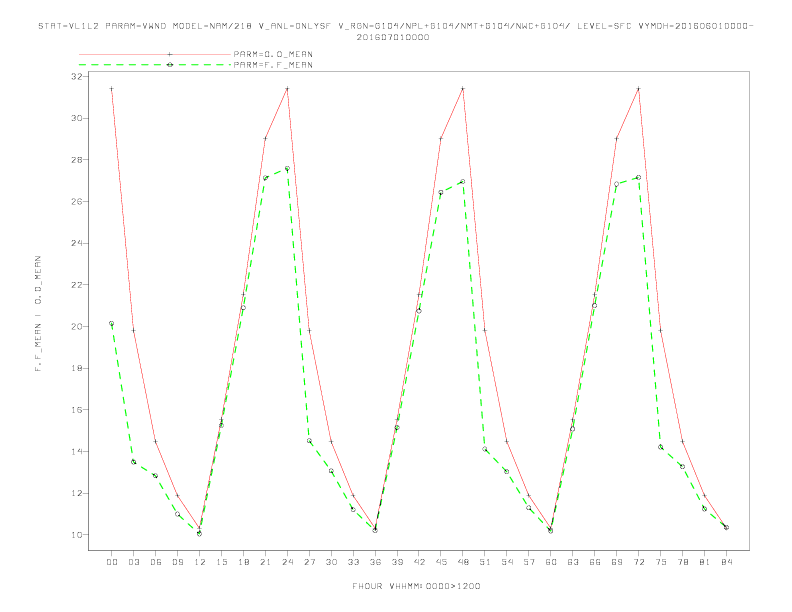Click the x-axis tick label 57
This screenshot has width=792, height=612.
pos(529,562)
